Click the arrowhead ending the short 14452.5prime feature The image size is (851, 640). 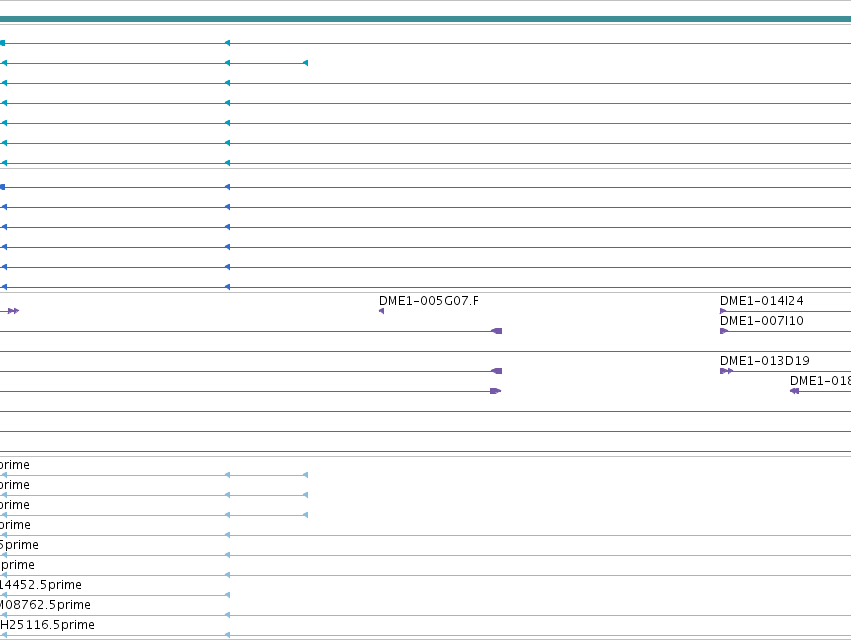click(227, 595)
